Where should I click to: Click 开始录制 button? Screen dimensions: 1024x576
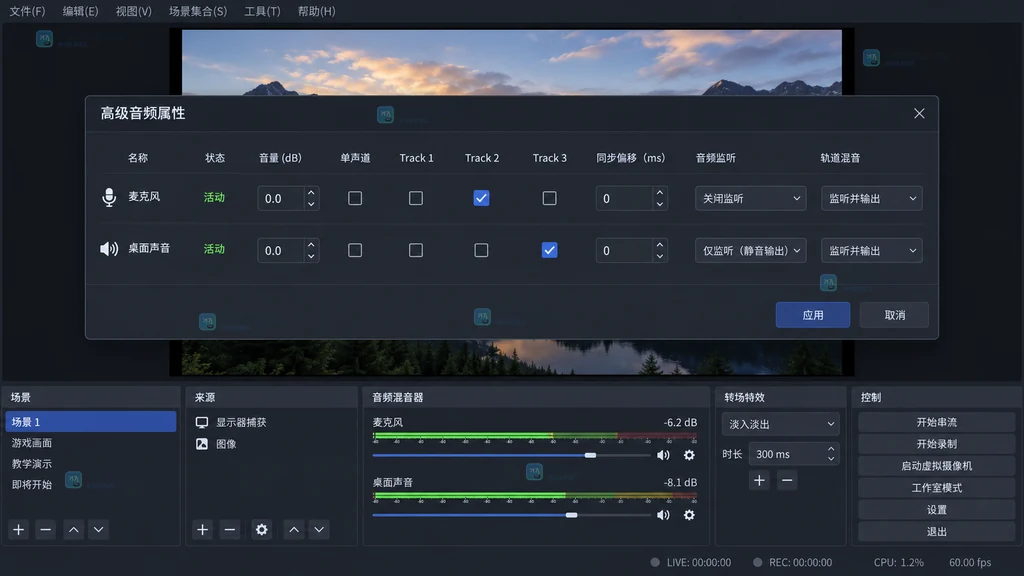(x=936, y=444)
